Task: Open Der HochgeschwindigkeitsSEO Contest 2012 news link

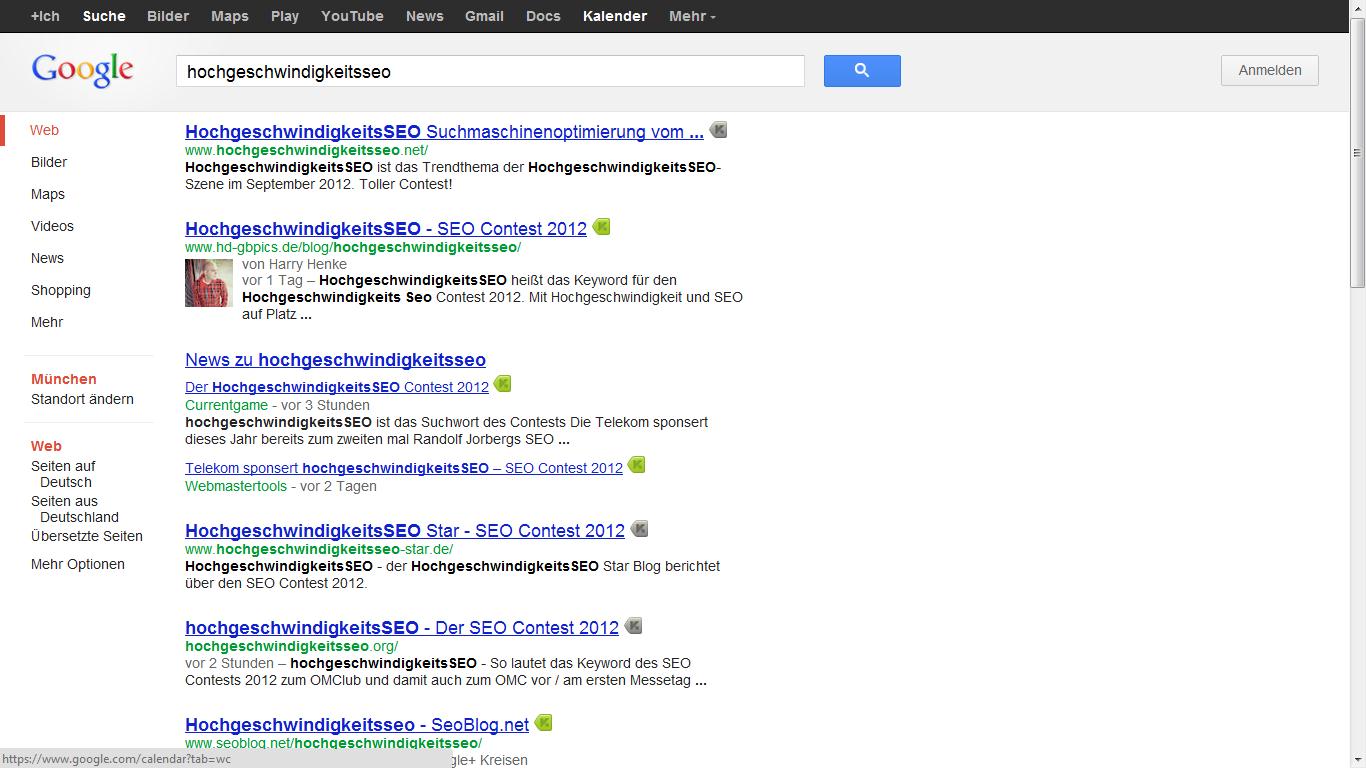Action: click(x=337, y=387)
